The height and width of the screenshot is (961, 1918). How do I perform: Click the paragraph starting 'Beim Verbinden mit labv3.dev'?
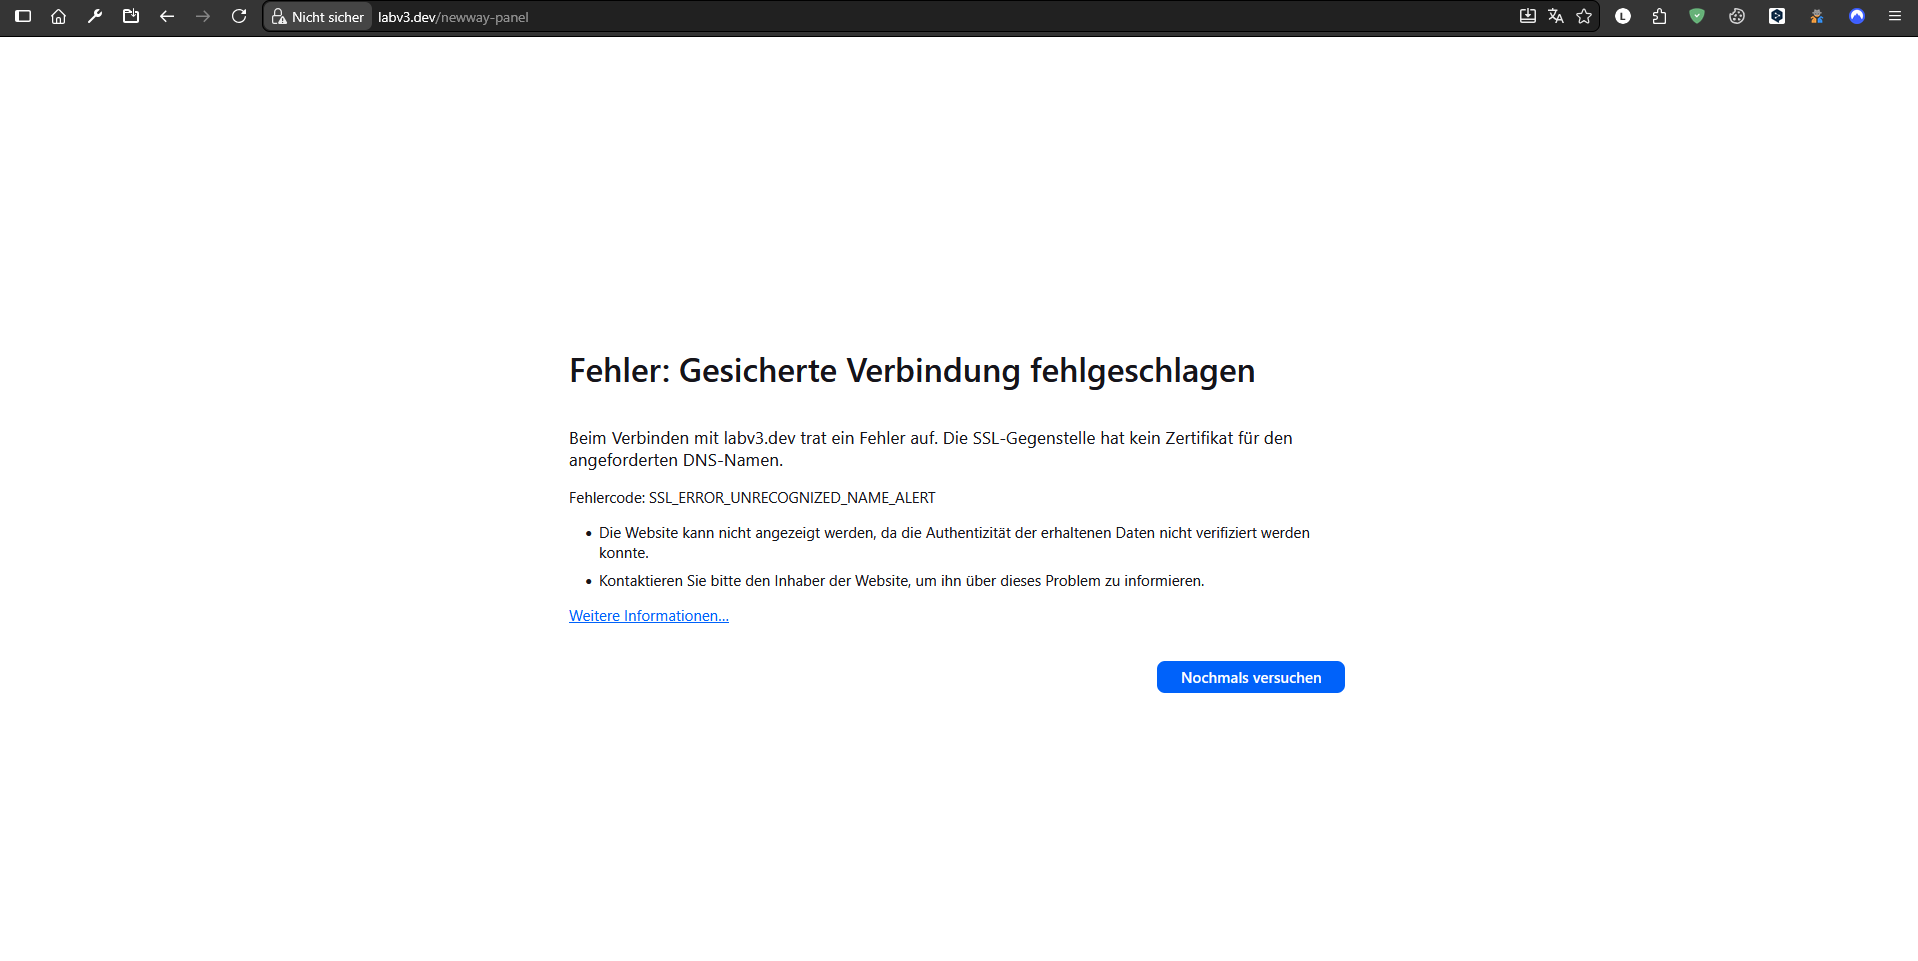coord(931,449)
